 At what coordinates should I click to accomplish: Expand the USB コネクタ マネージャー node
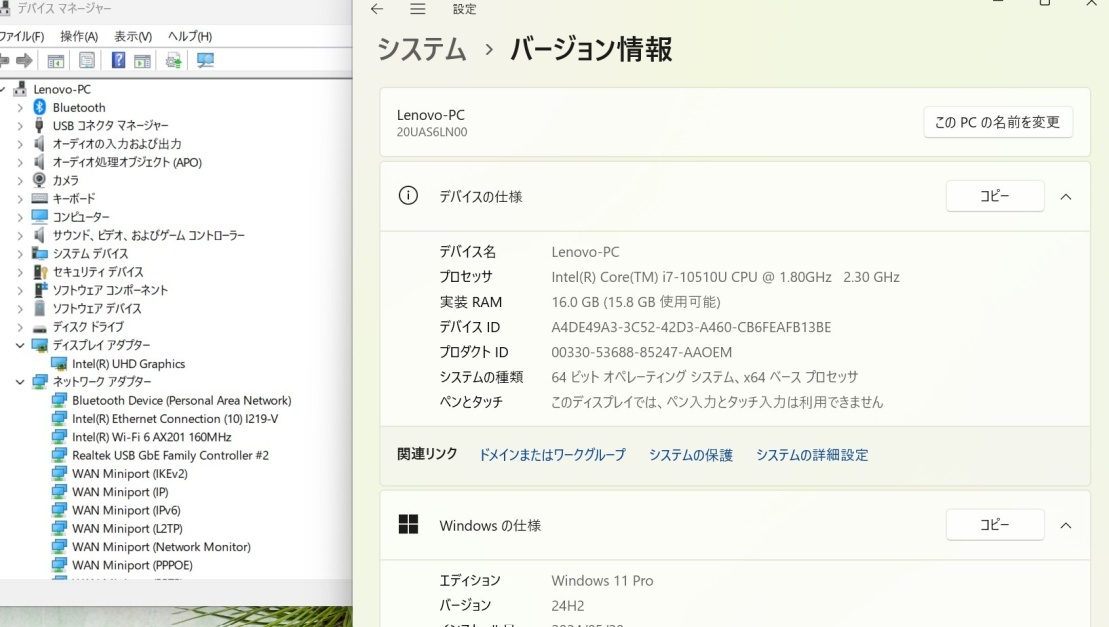[20, 126]
